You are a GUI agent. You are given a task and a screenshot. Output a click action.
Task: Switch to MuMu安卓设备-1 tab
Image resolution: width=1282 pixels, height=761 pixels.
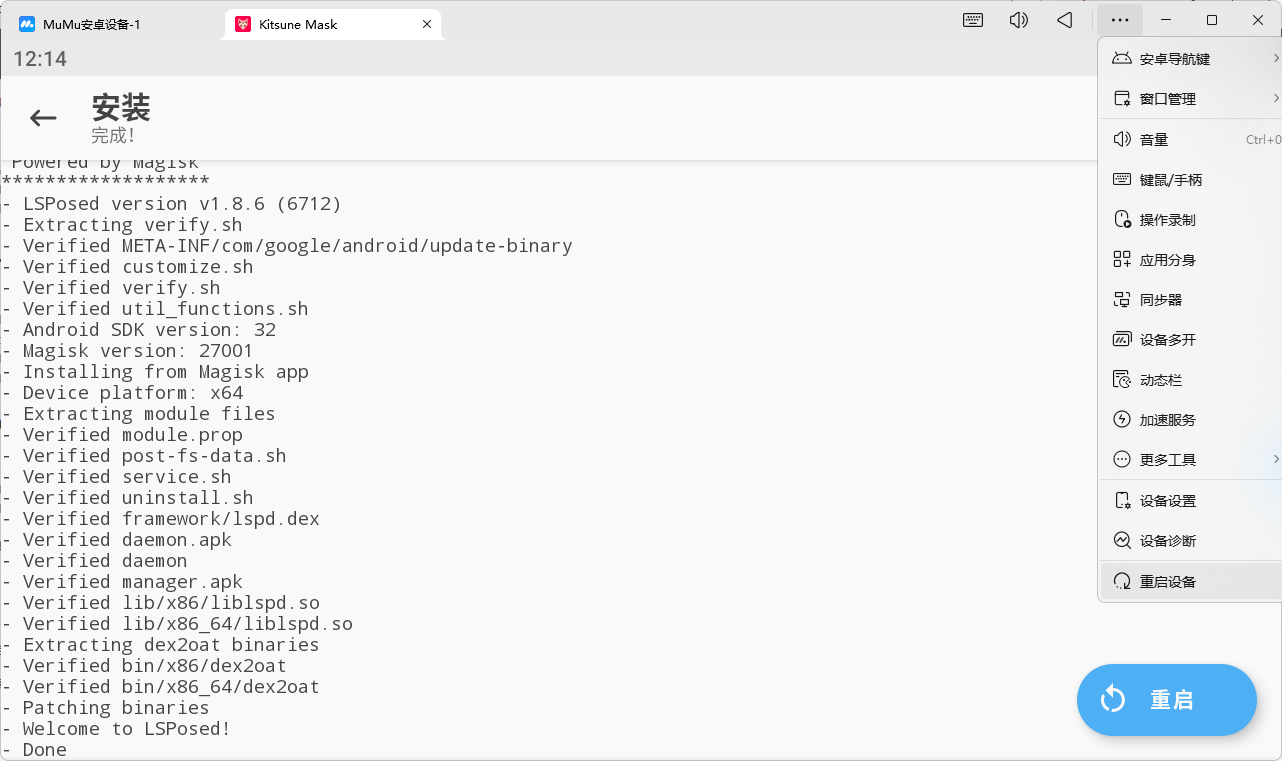(92, 24)
